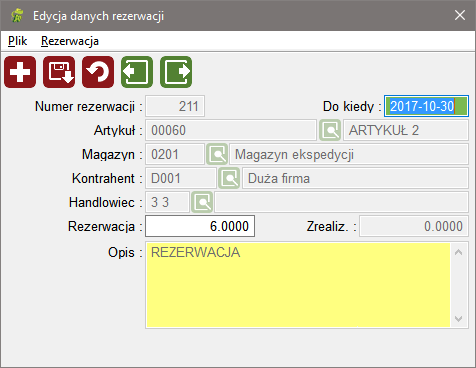Click the Artykuł code field 00060
The width and height of the screenshot is (476, 368).
point(231,130)
